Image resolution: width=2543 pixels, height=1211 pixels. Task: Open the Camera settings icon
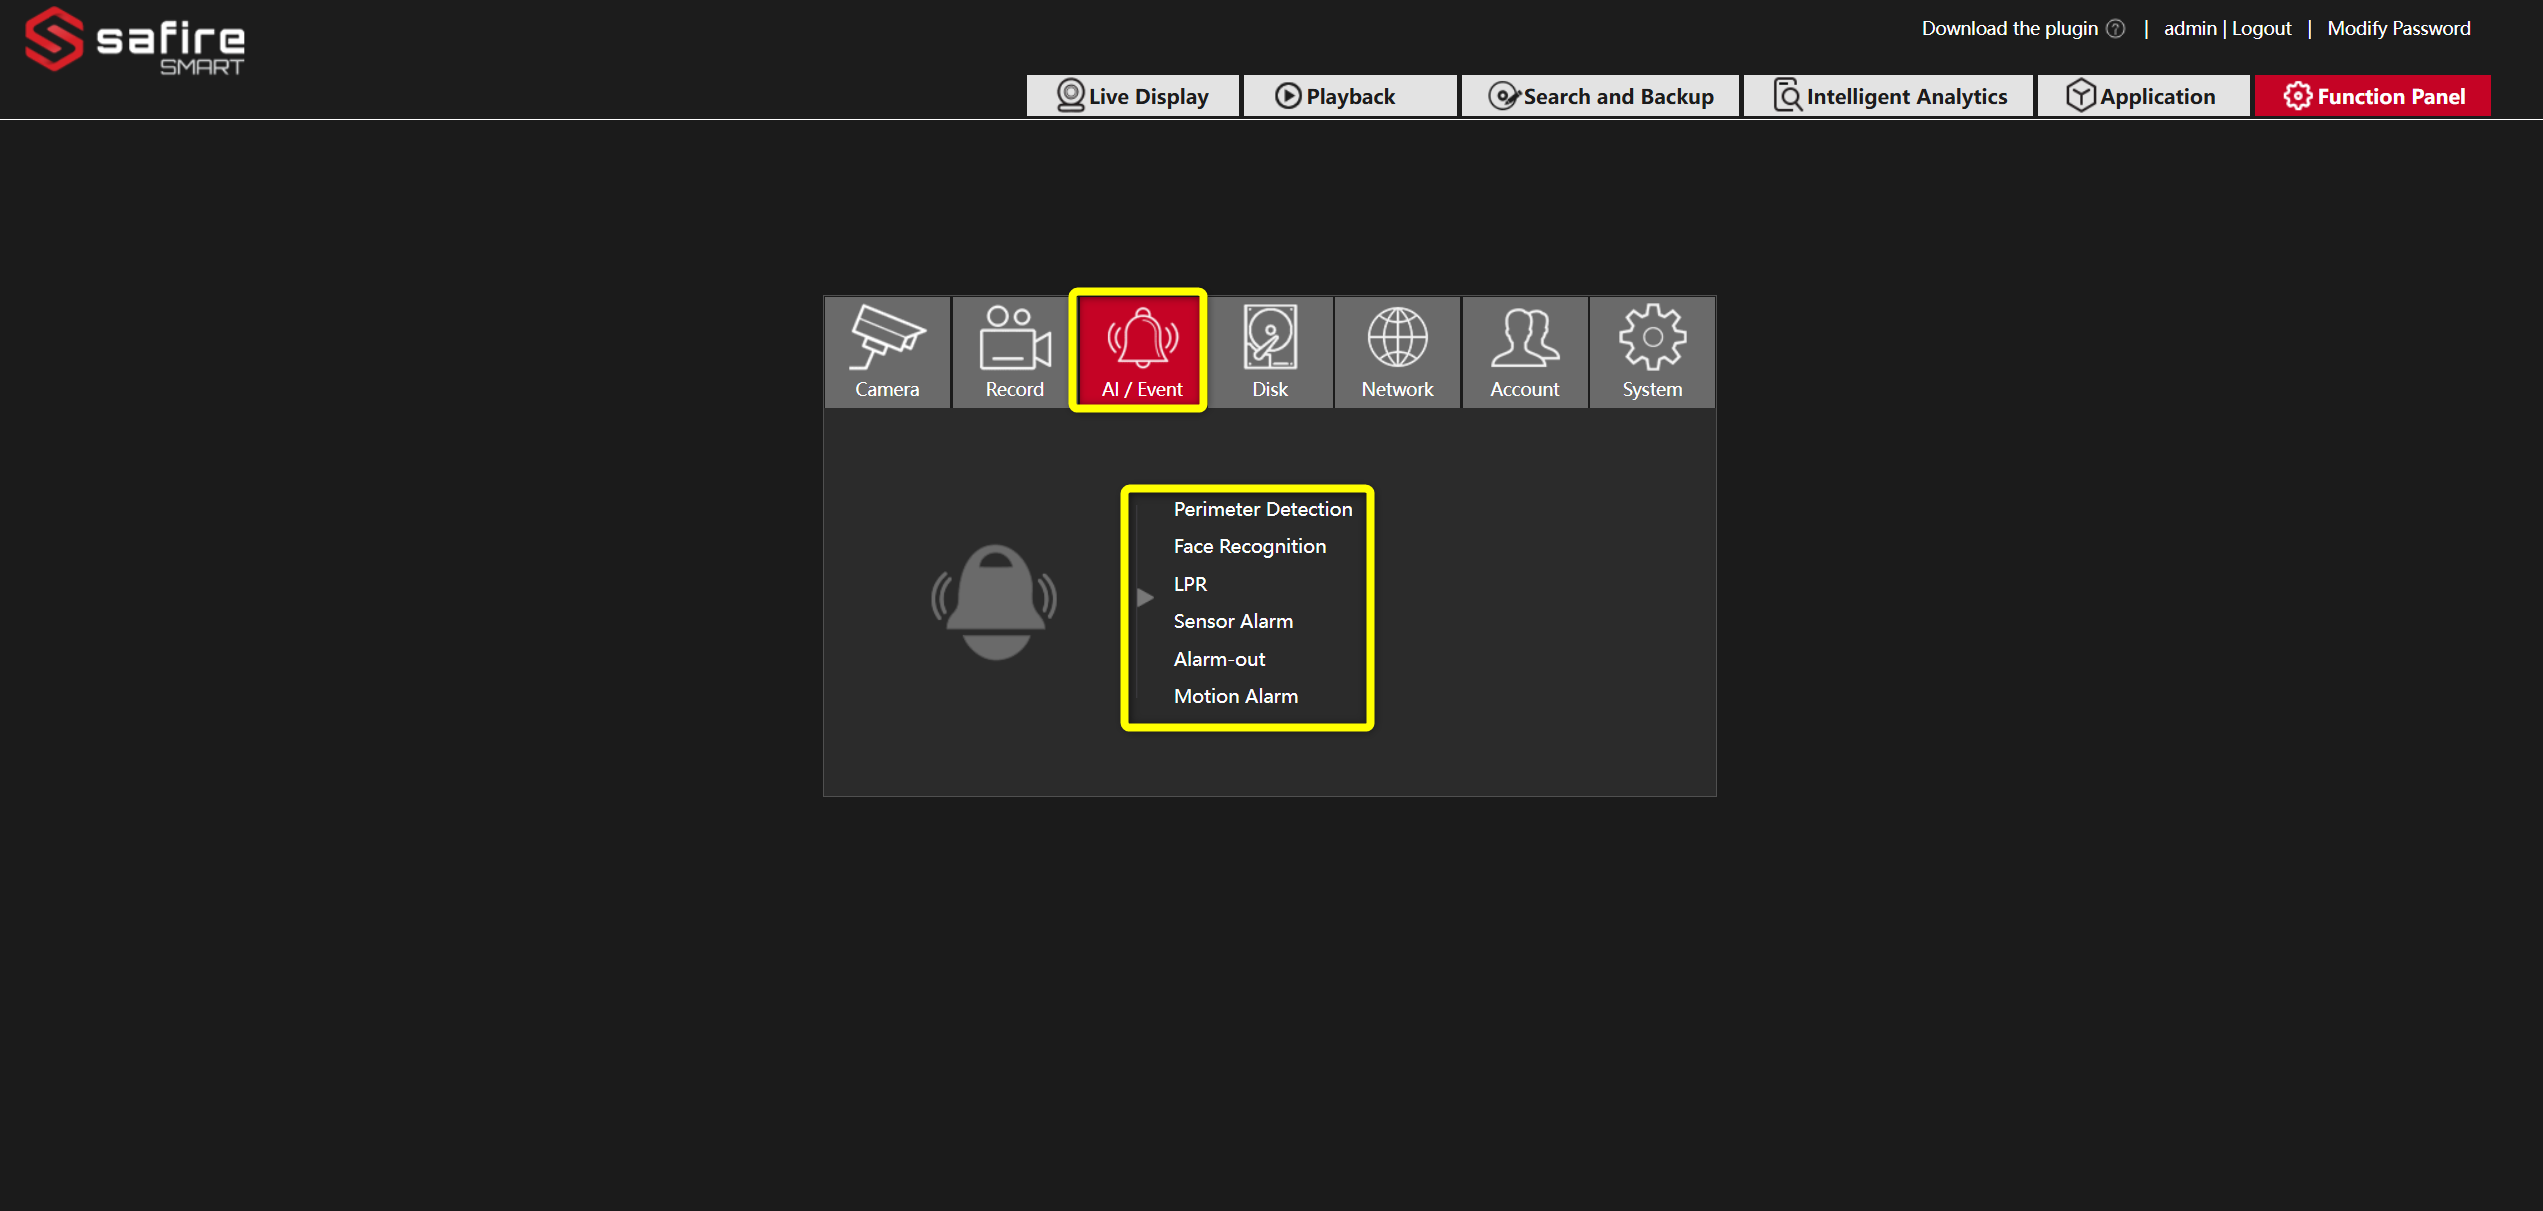click(x=887, y=351)
